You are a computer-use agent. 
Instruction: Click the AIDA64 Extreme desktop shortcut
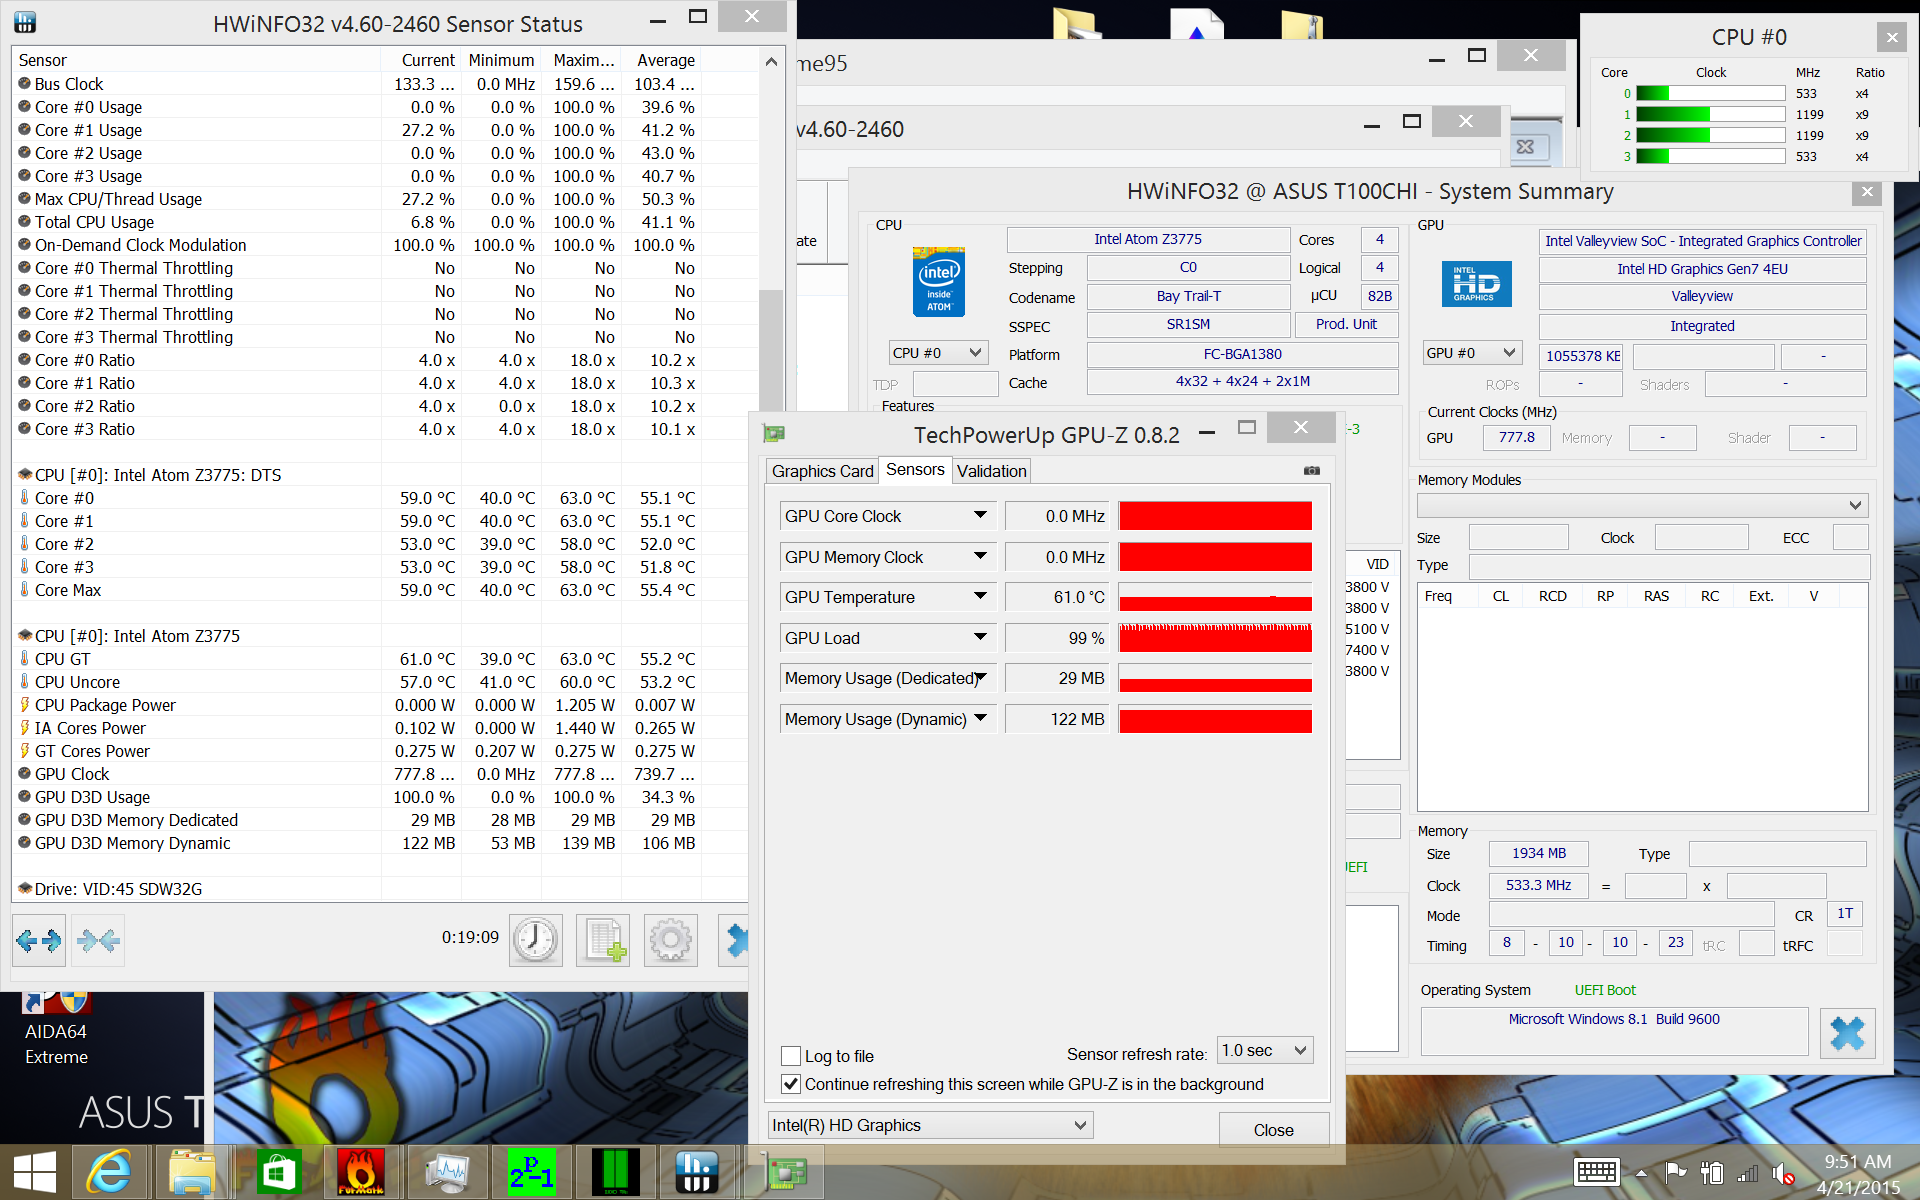[x=56, y=1030]
